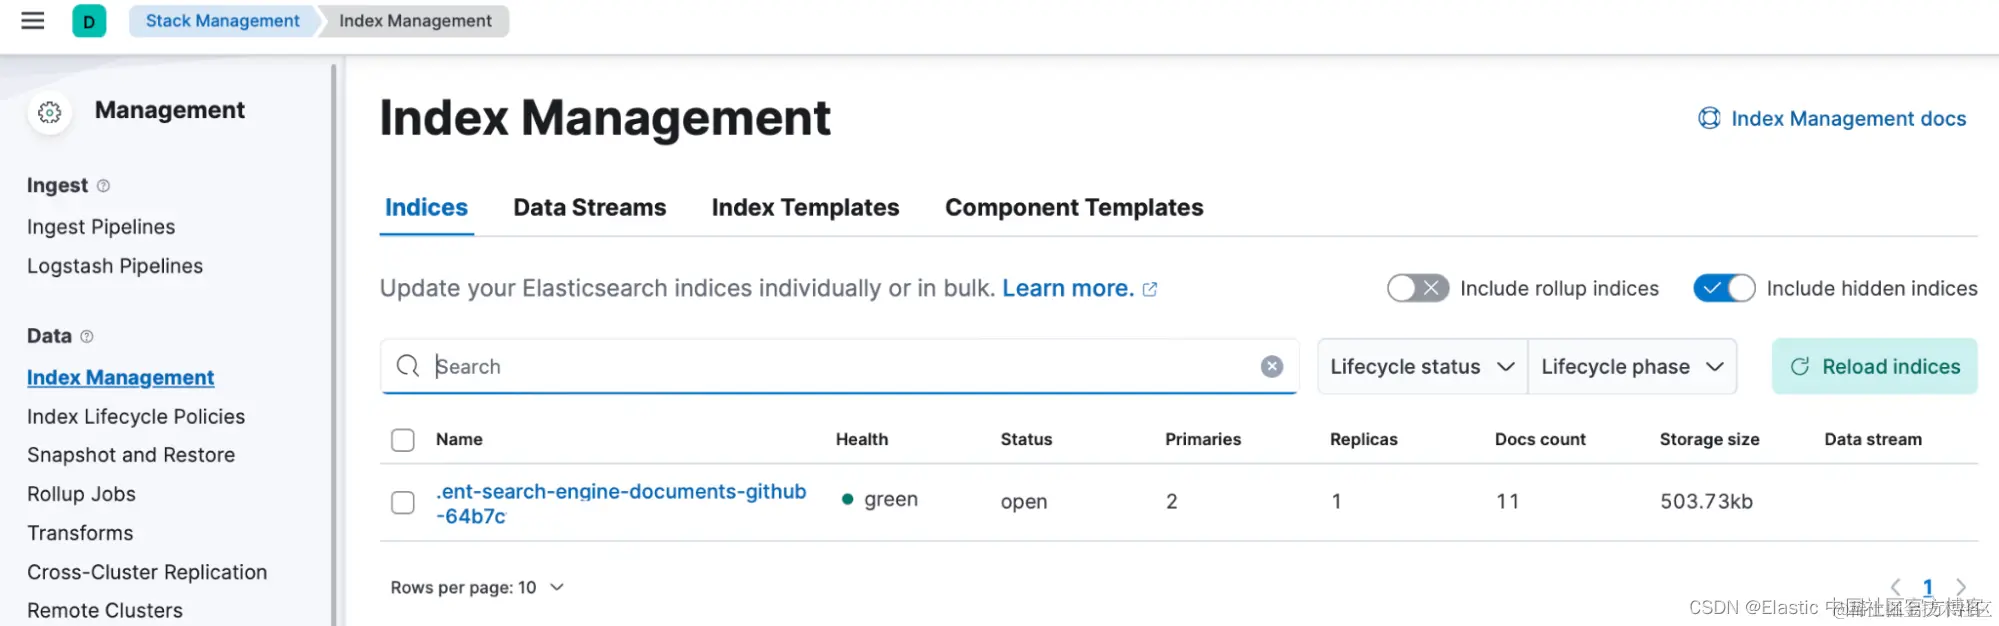Click the Management gear icon
This screenshot has height=626, width=1999.
coord(49,112)
